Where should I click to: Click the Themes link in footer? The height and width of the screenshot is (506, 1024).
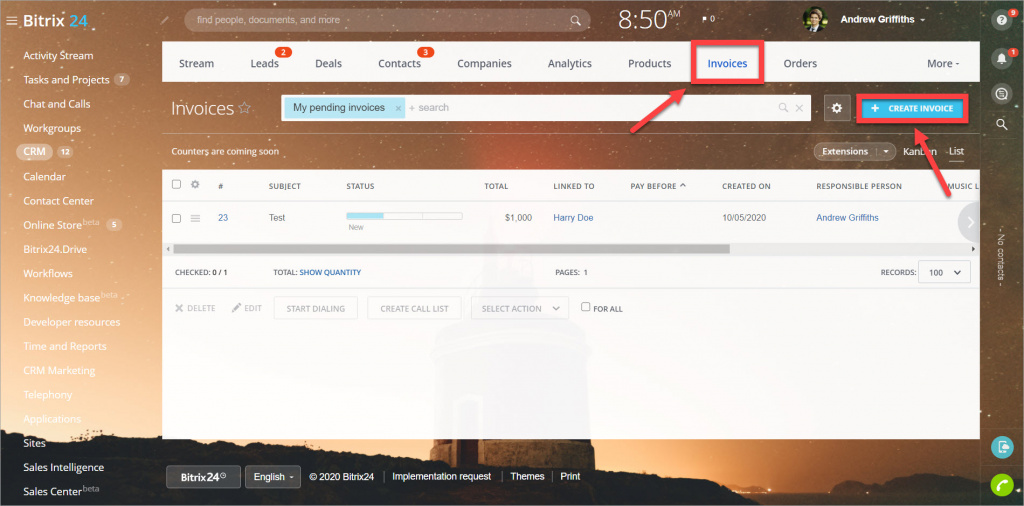coord(527,477)
